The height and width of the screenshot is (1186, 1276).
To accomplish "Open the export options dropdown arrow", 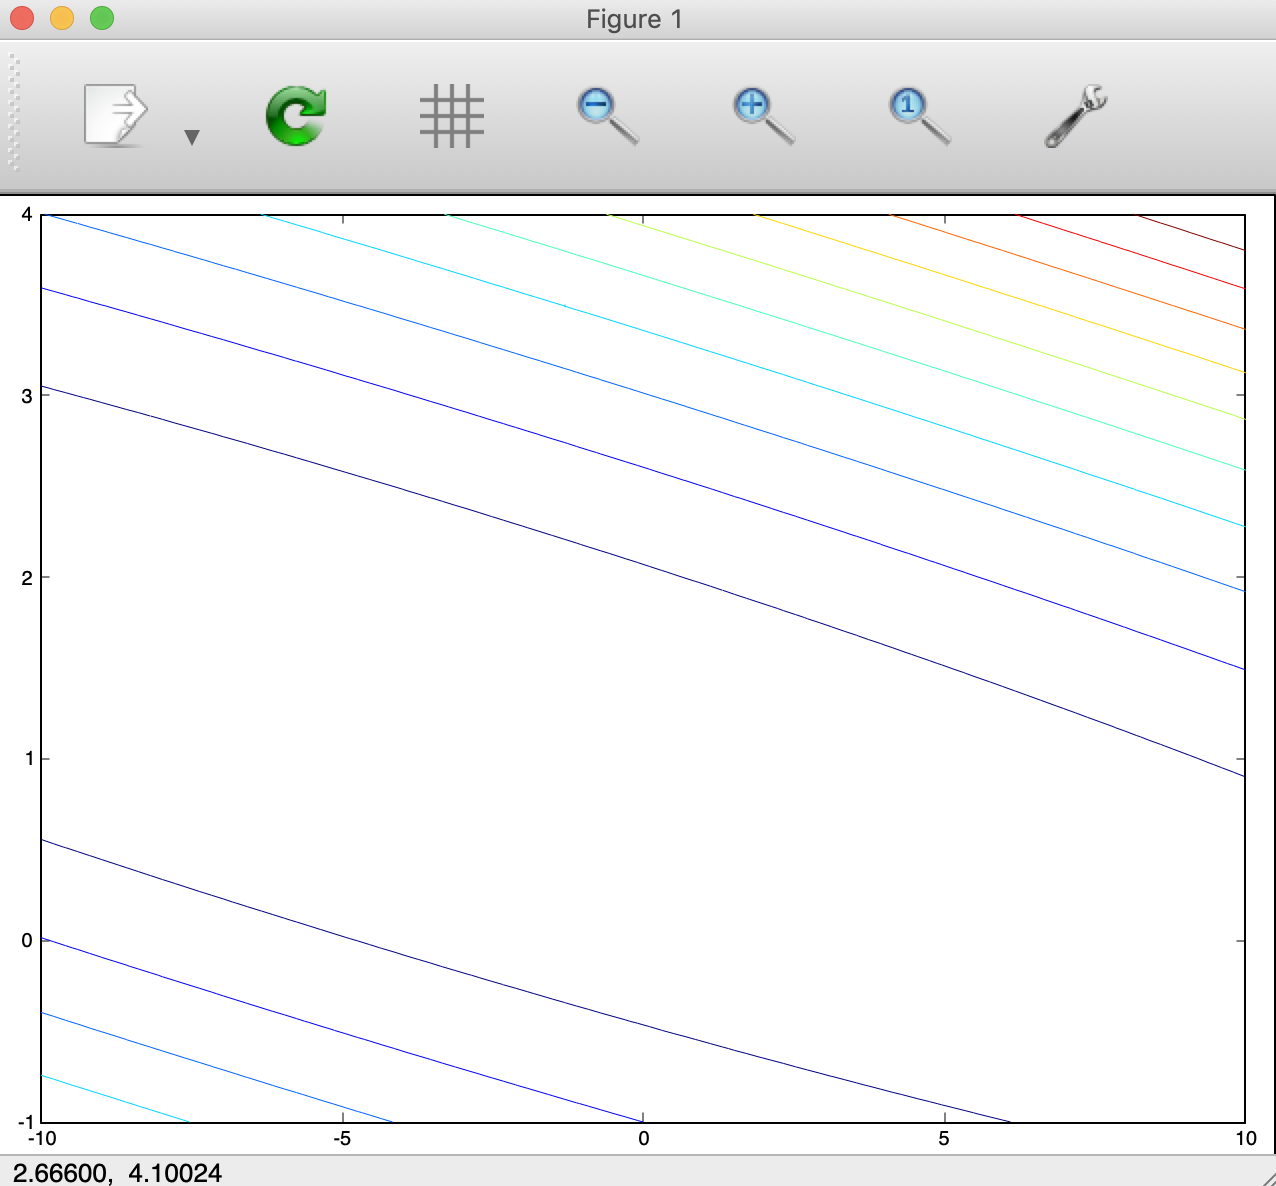I will (192, 138).
